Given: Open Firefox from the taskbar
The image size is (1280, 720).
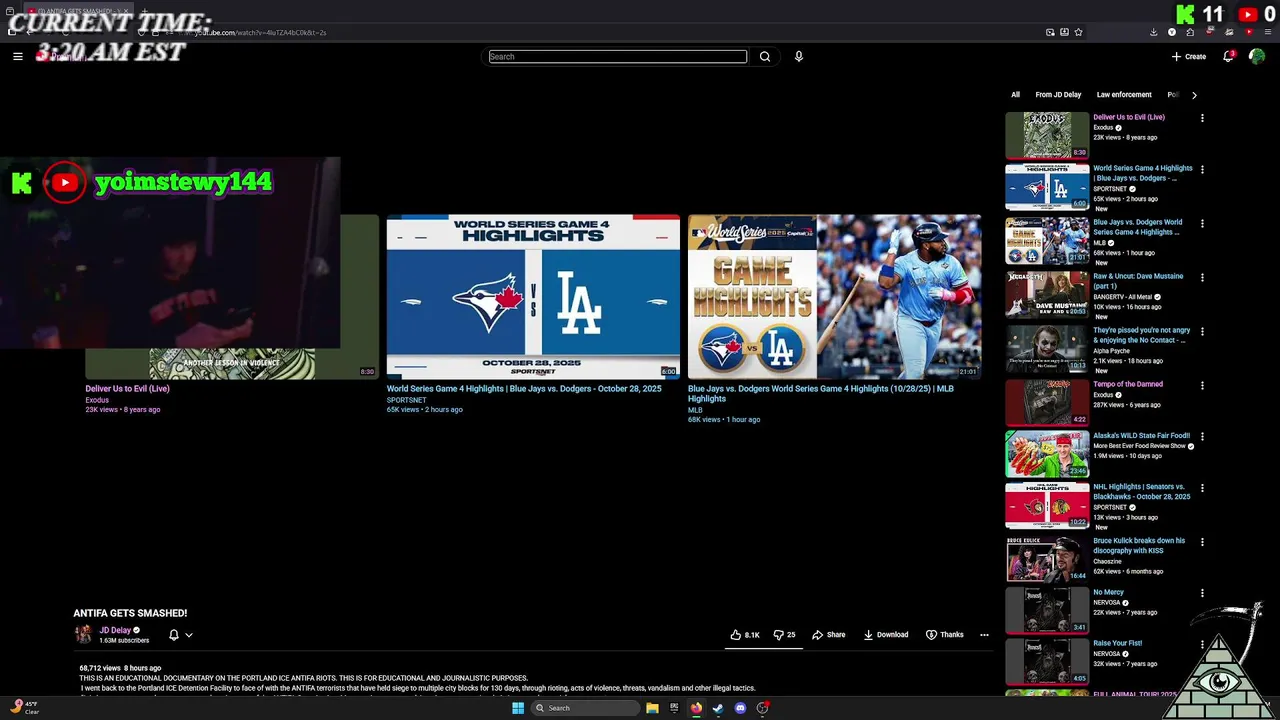Looking at the screenshot, I should pos(696,708).
